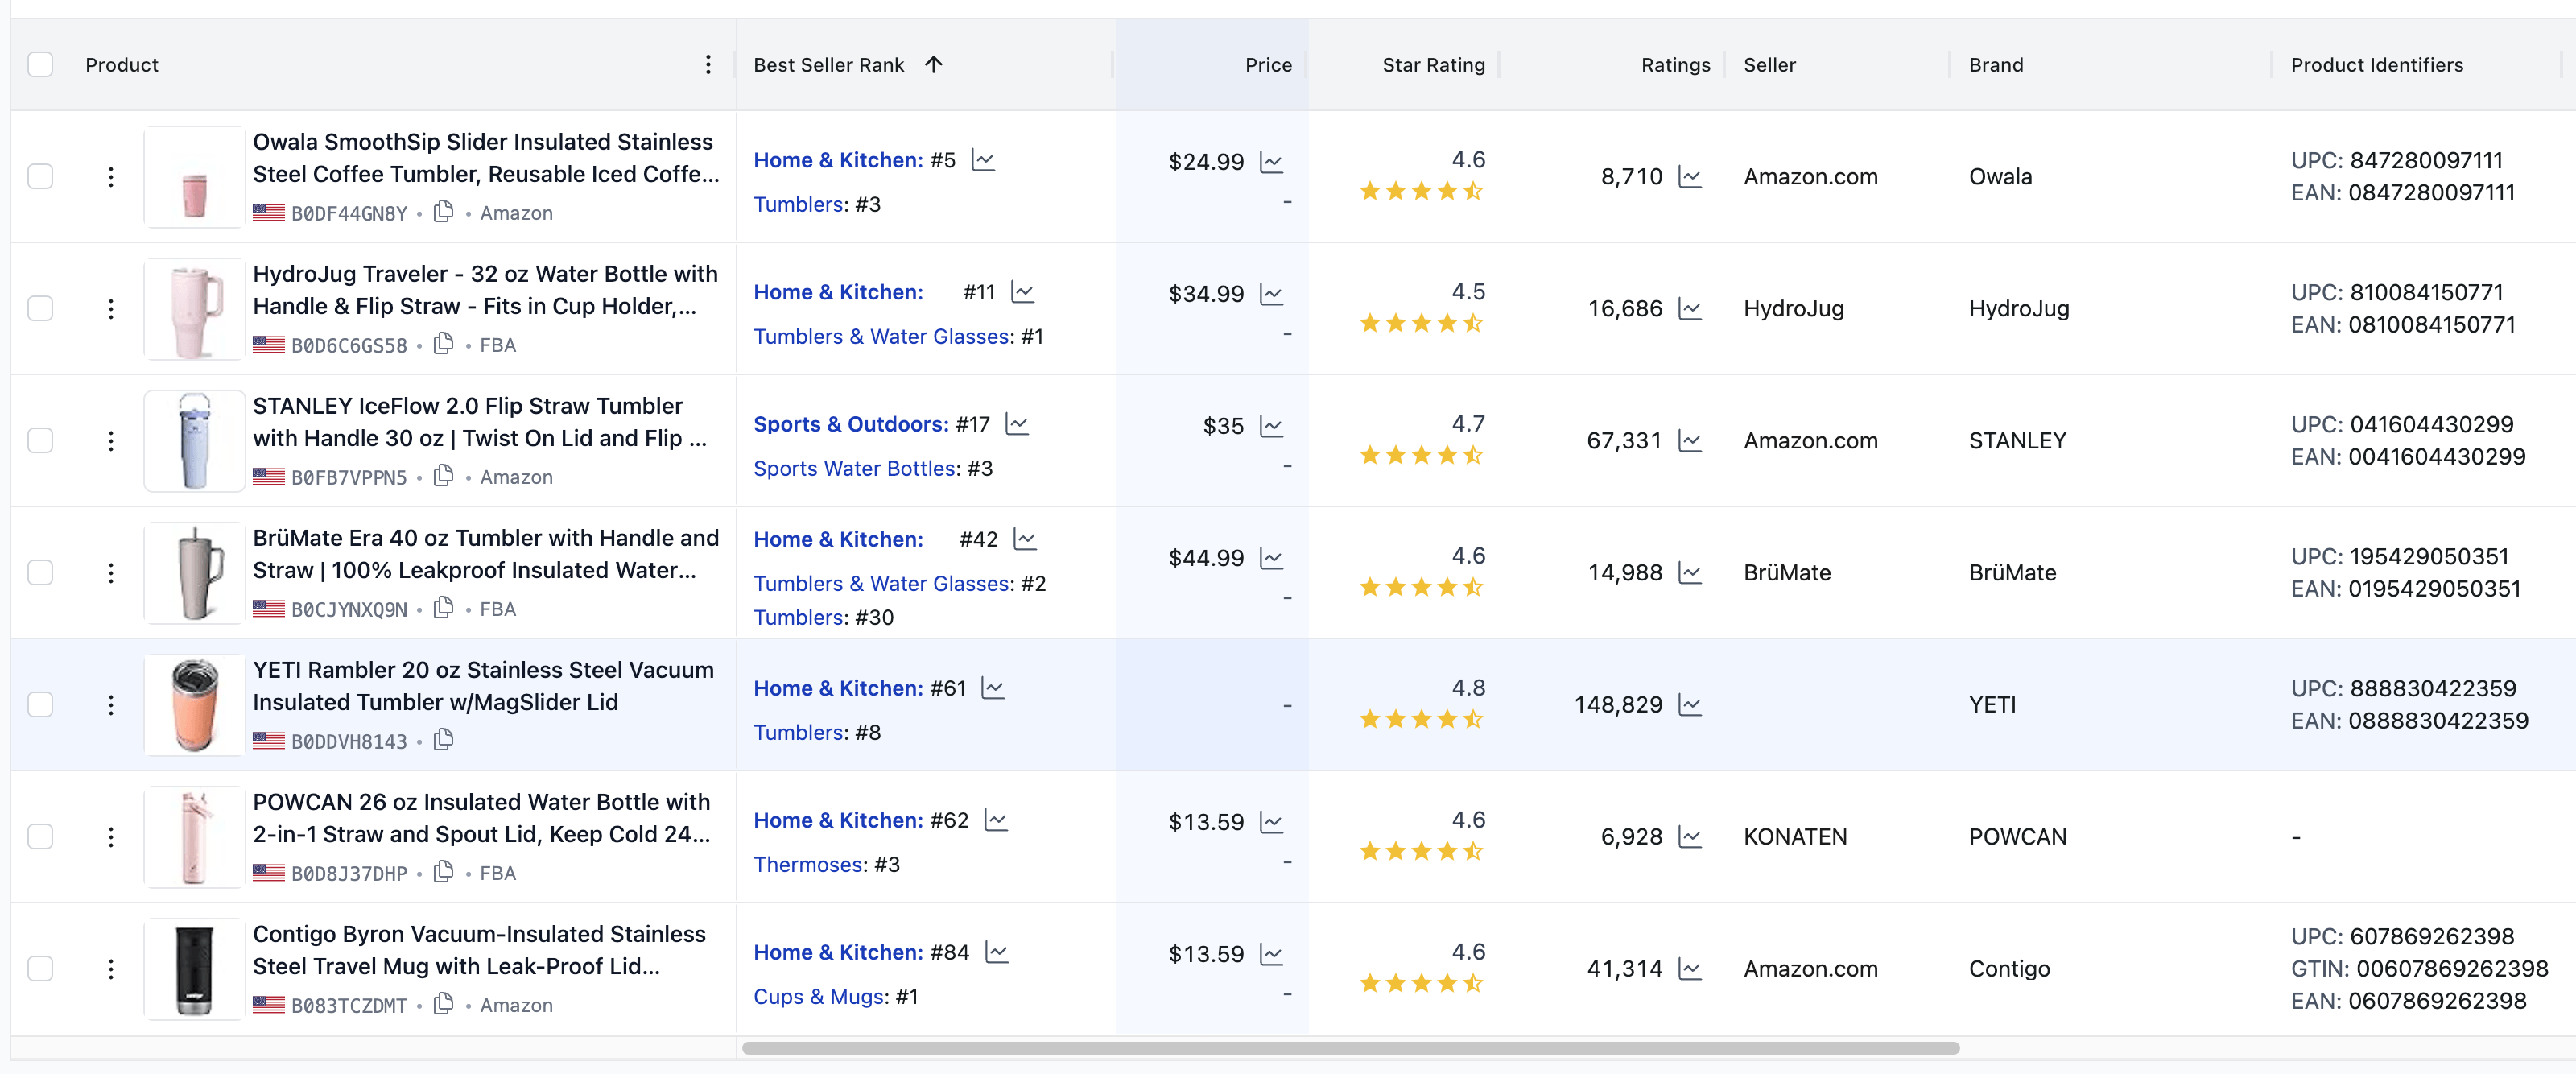This screenshot has height=1074, width=2576.
Task: Open the price trend chart for Owala tumbler
Action: [x=1271, y=161]
